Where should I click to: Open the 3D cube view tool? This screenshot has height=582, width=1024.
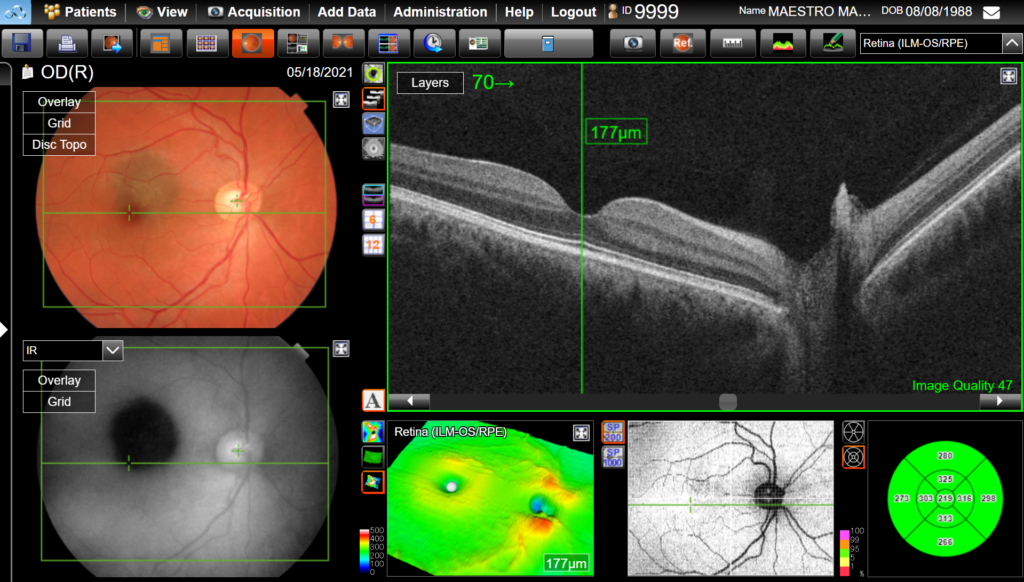[372, 122]
